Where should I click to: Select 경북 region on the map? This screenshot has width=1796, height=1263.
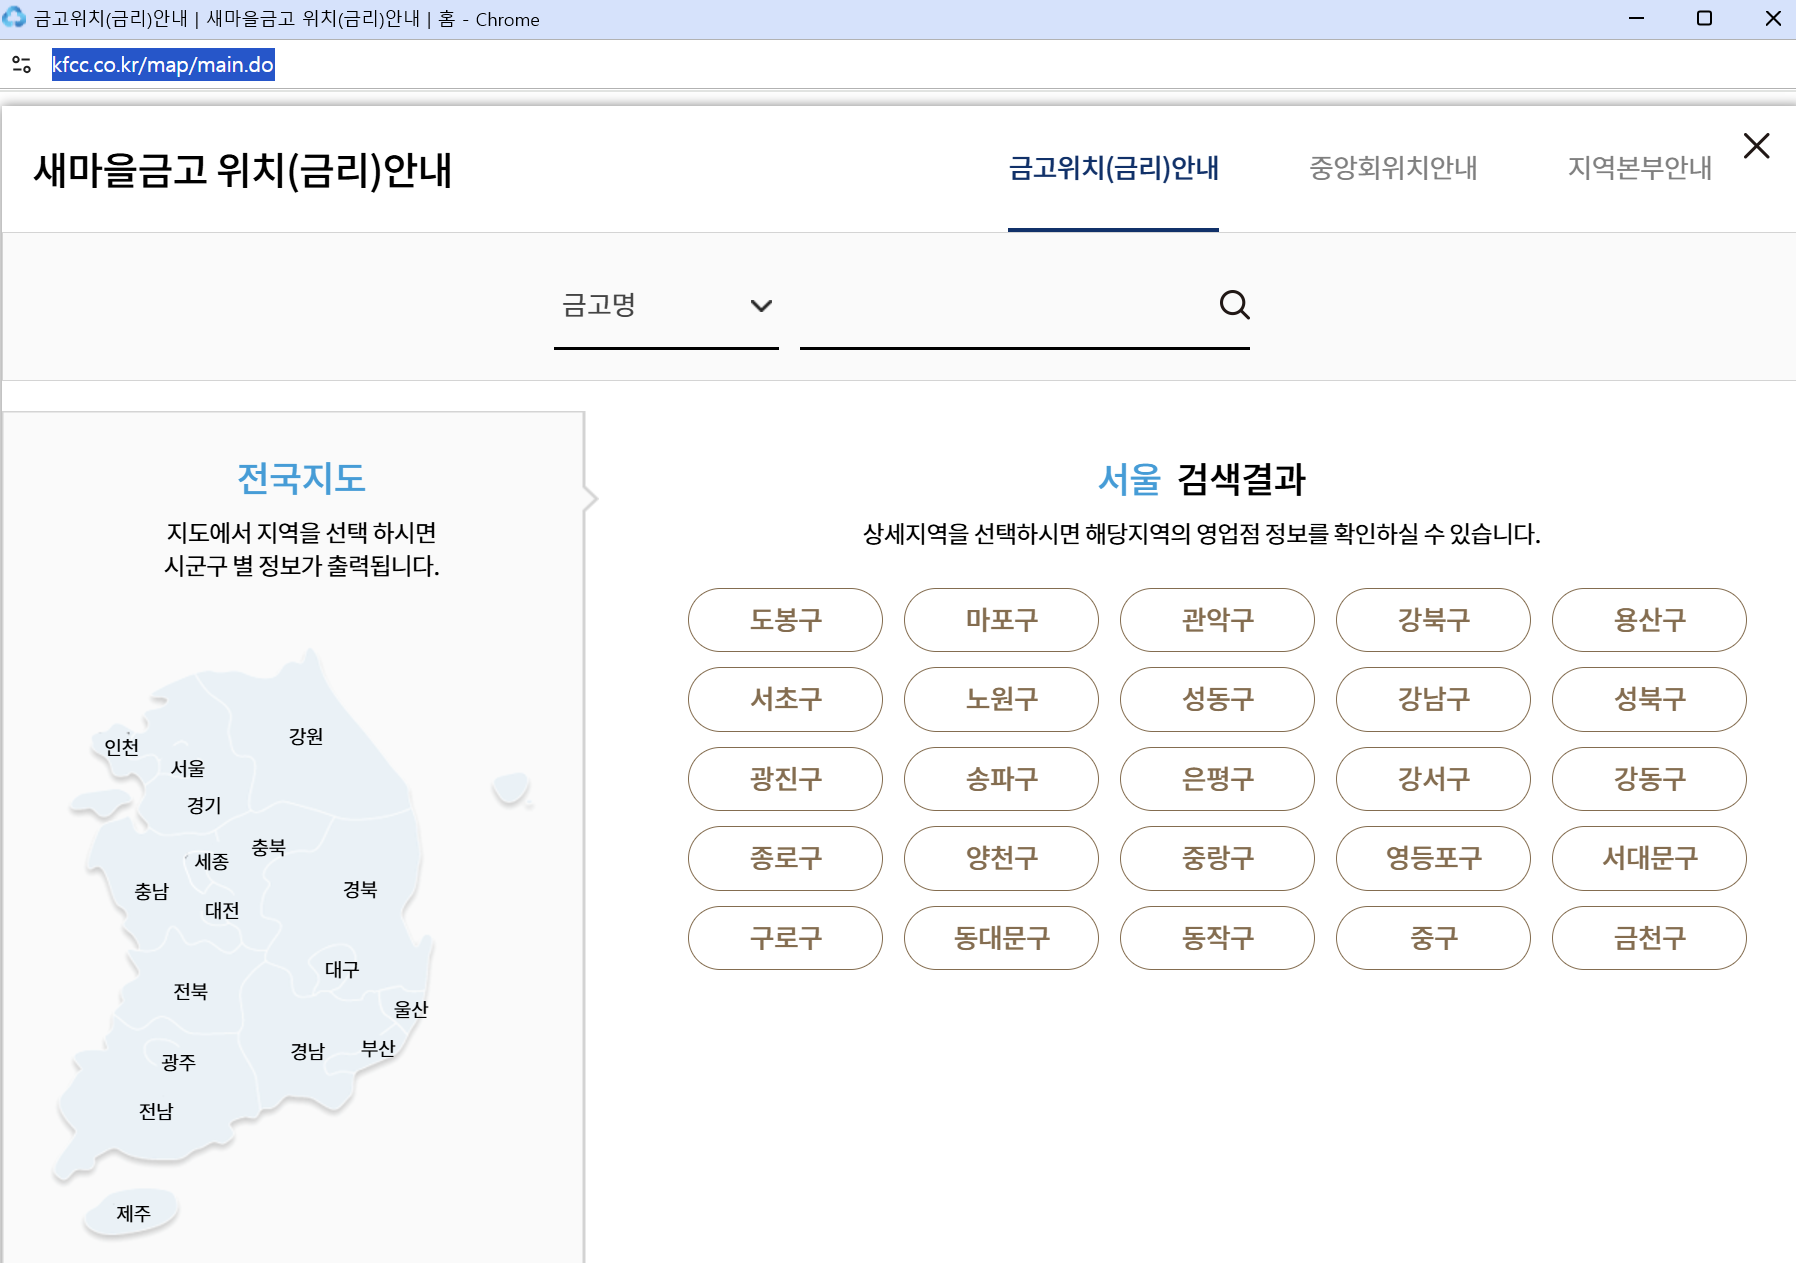click(360, 889)
